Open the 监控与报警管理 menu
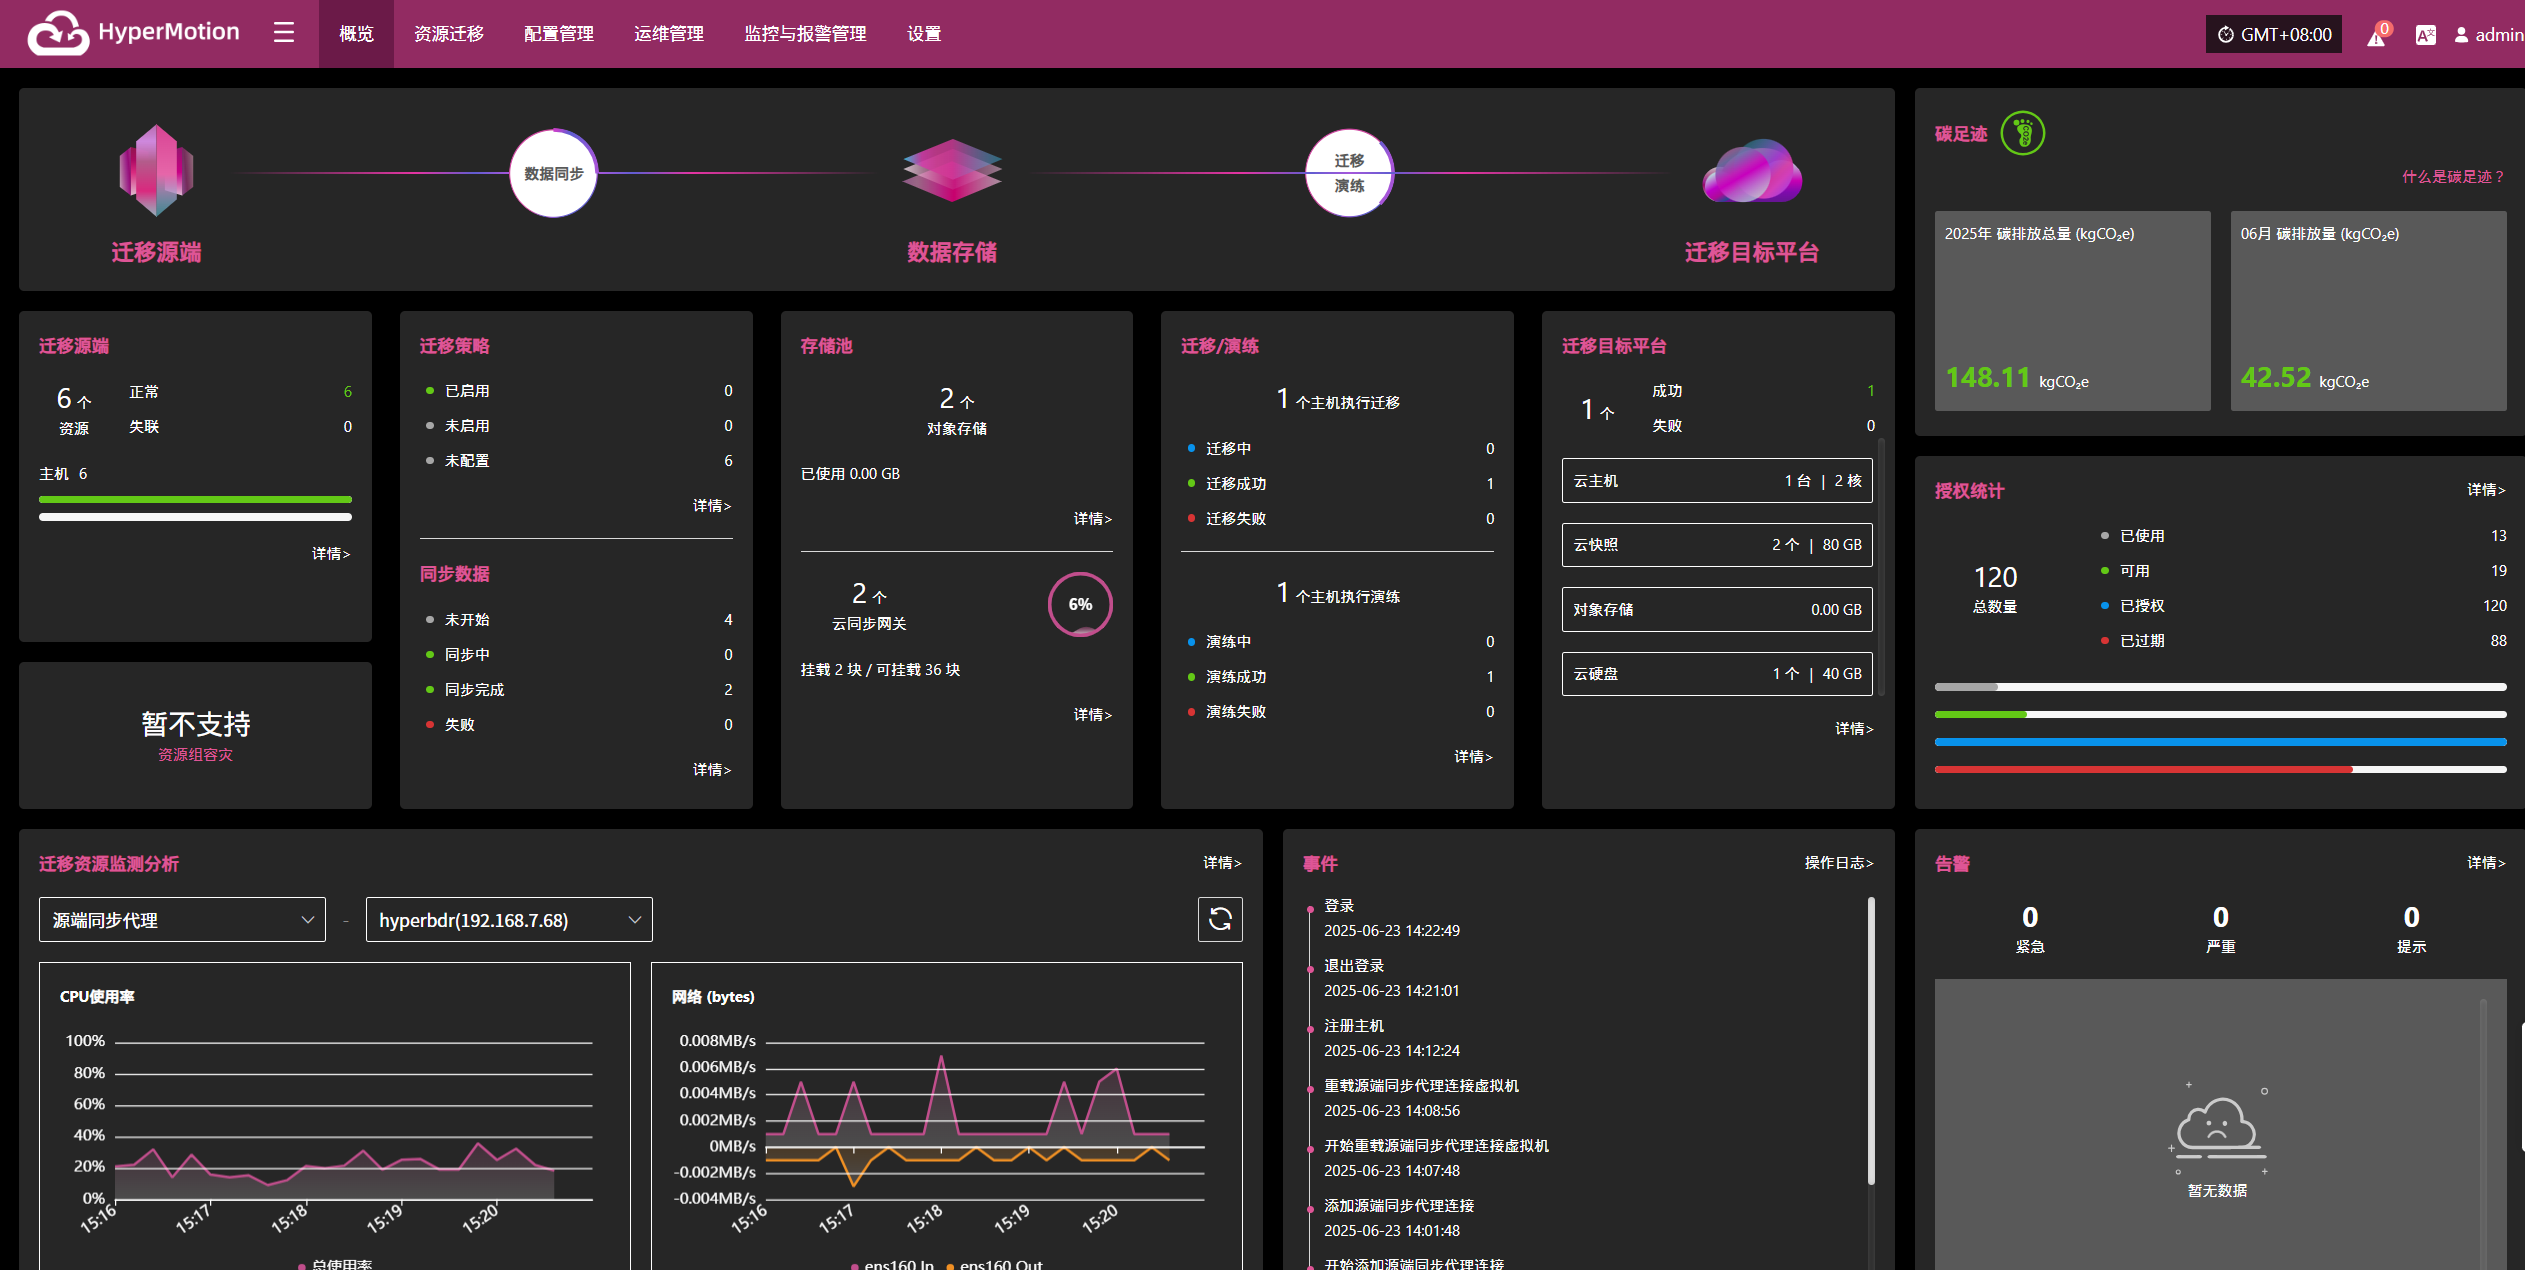2525x1270 pixels. (x=805, y=34)
